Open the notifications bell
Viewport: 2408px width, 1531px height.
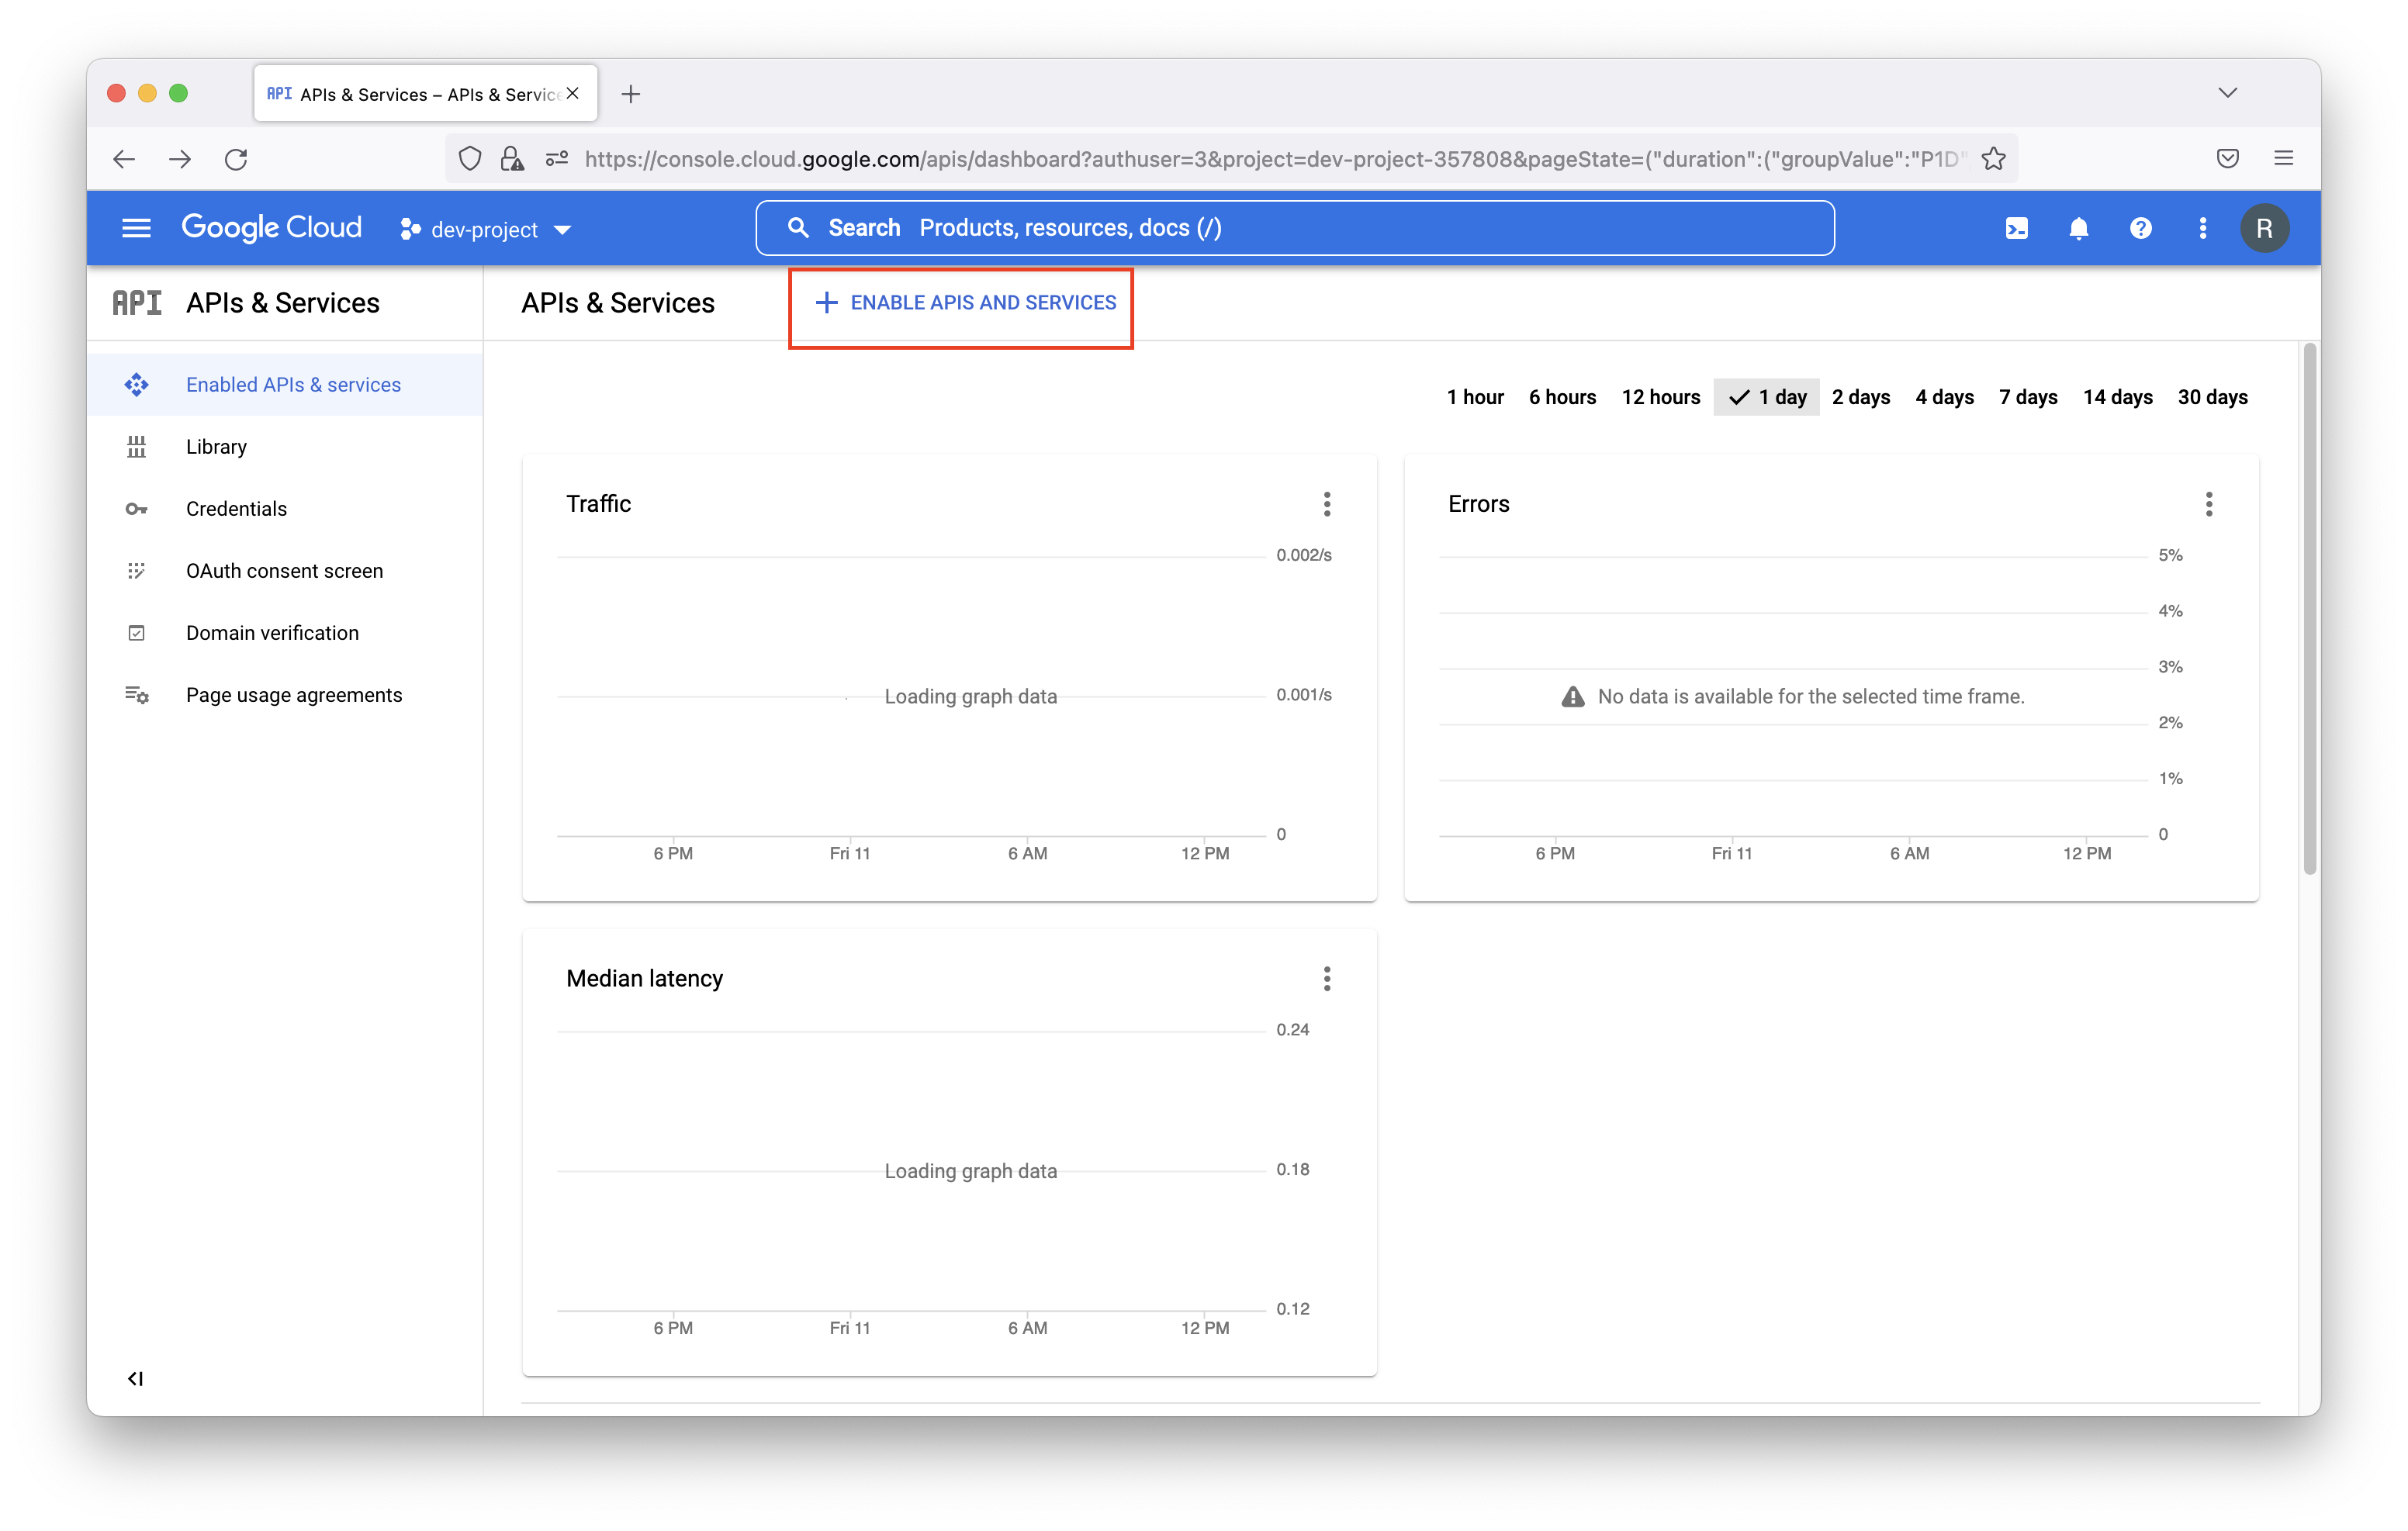(x=2078, y=229)
